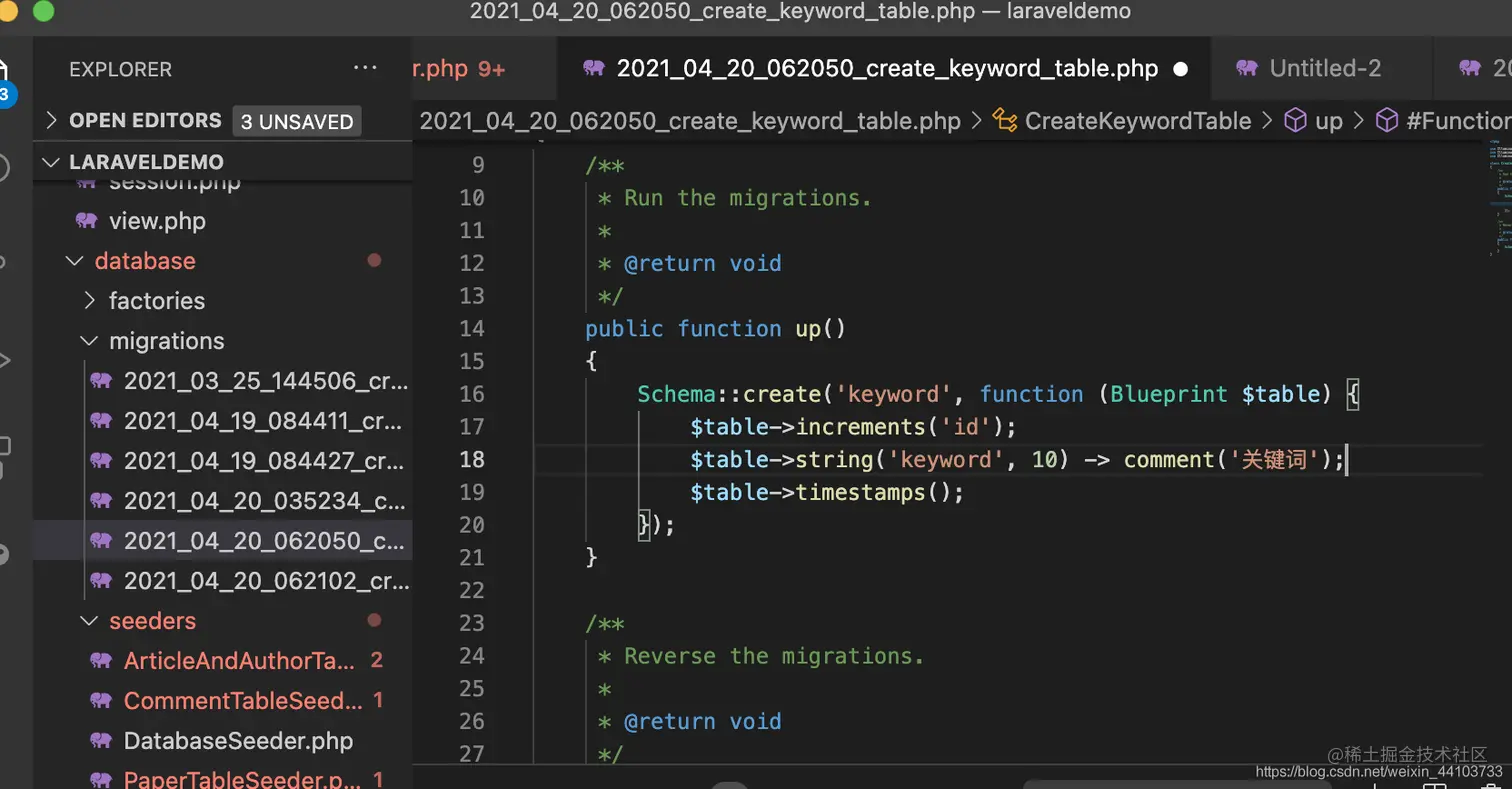Click comment 'Run the migrations.'

[748, 198]
